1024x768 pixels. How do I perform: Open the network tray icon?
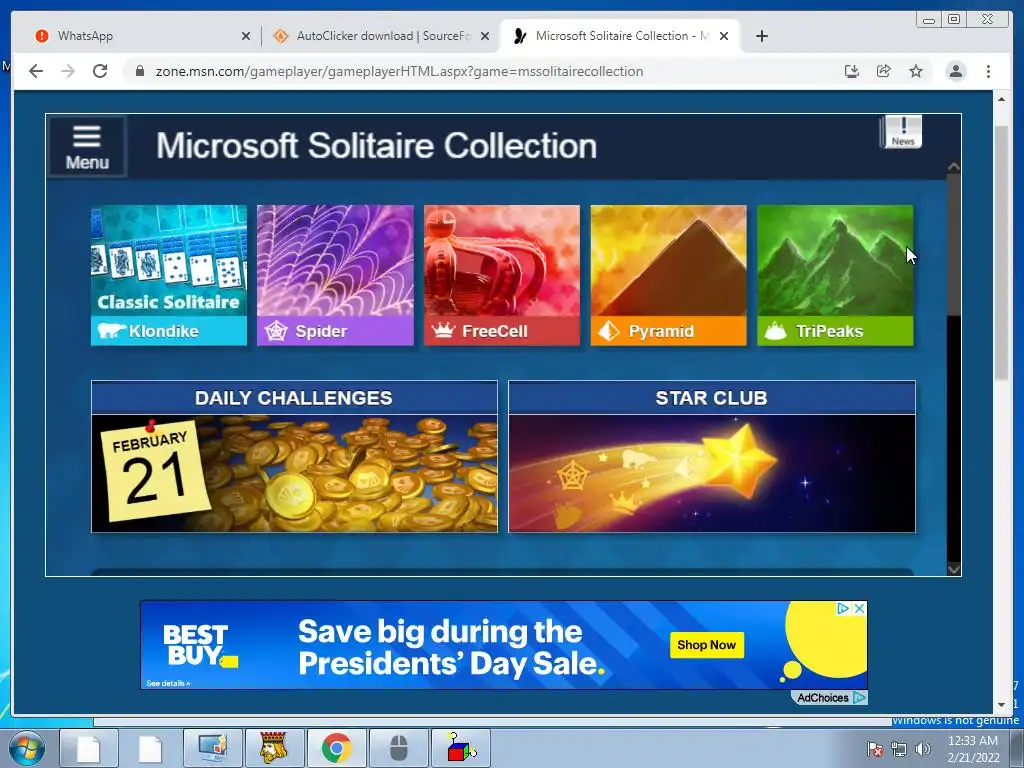(x=899, y=749)
